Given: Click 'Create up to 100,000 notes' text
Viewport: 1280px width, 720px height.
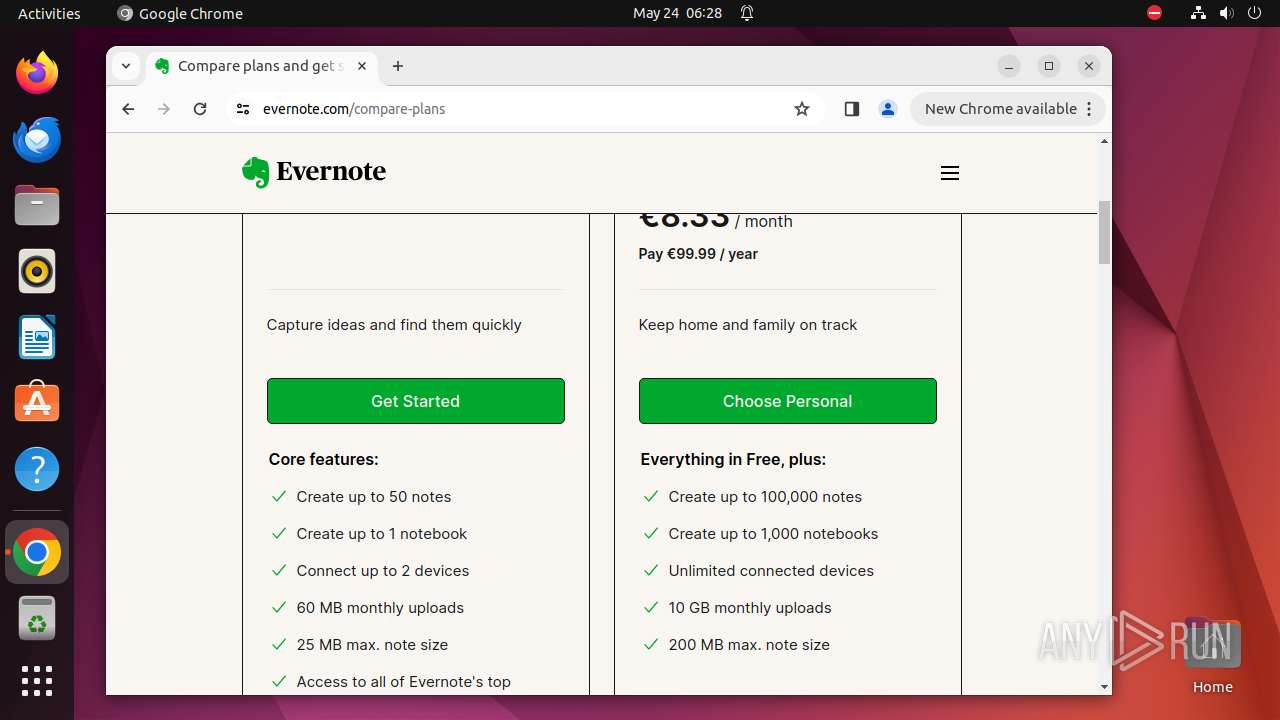Looking at the screenshot, I should 765,497.
